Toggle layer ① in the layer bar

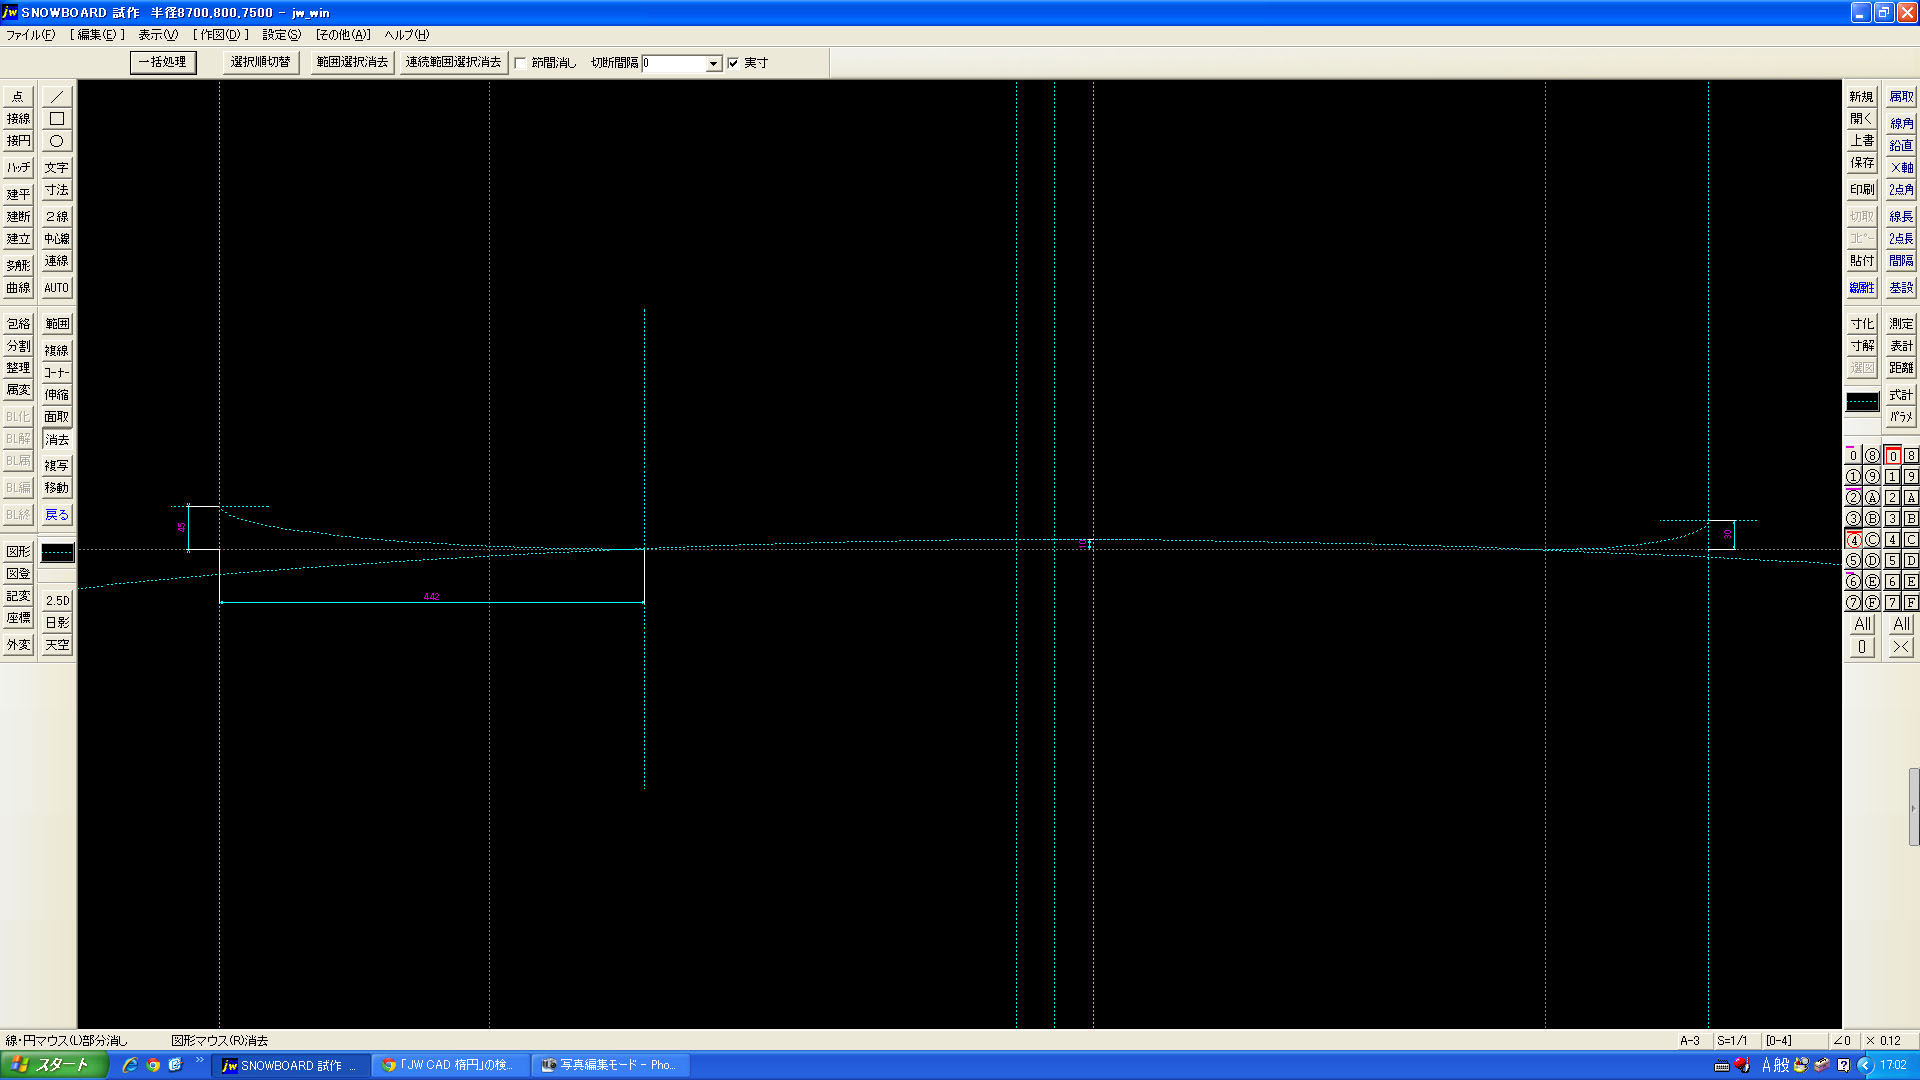[1853, 477]
